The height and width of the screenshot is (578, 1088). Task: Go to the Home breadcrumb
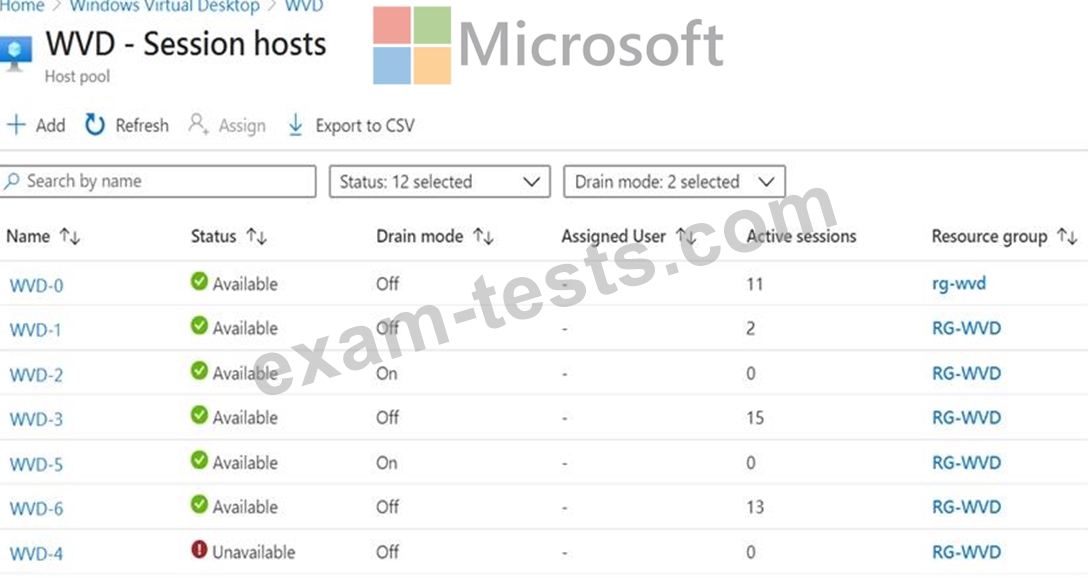pos(22,6)
